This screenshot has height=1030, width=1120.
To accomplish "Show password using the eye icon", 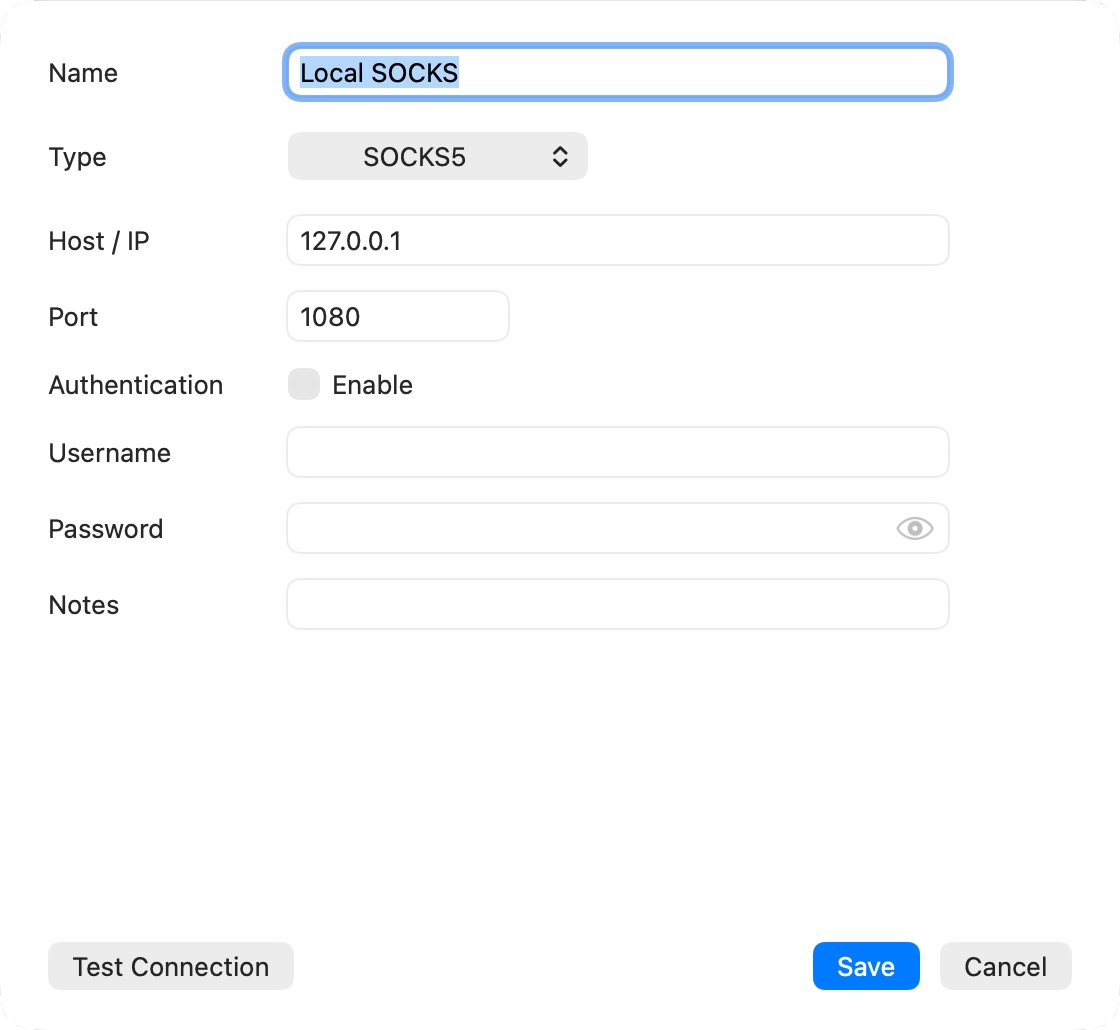I will tap(914, 529).
